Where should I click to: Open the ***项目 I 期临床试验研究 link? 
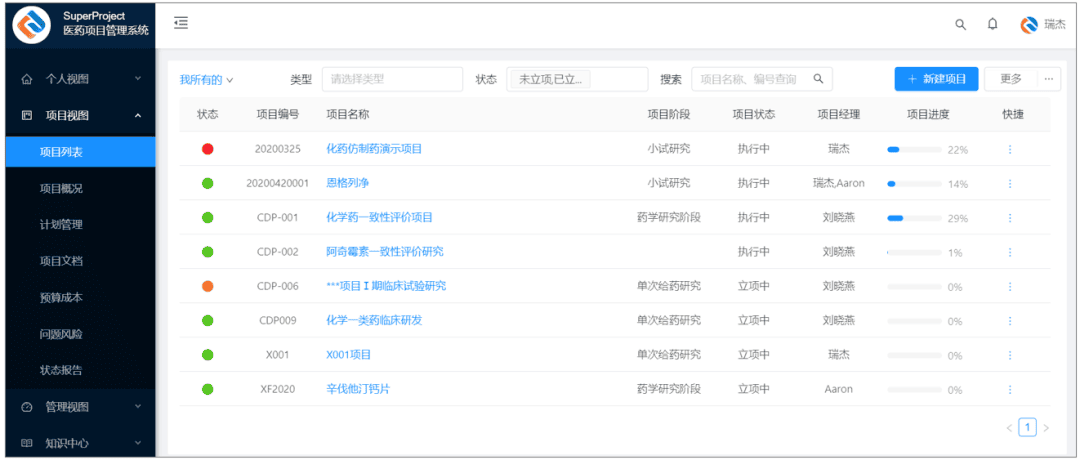click(x=386, y=286)
